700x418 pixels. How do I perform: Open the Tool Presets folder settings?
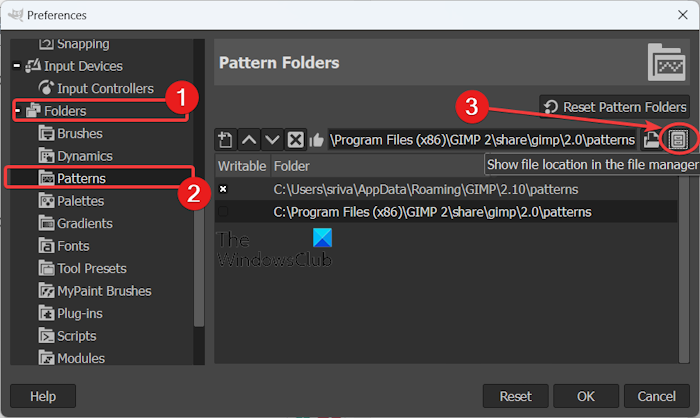pyautogui.click(x=92, y=268)
